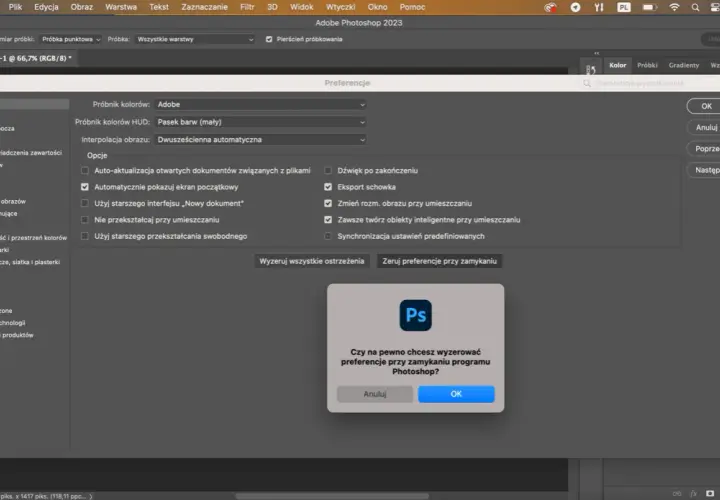The image size is (720, 500).
Task: Confirm reset with blue OK button
Action: pyautogui.click(x=456, y=394)
